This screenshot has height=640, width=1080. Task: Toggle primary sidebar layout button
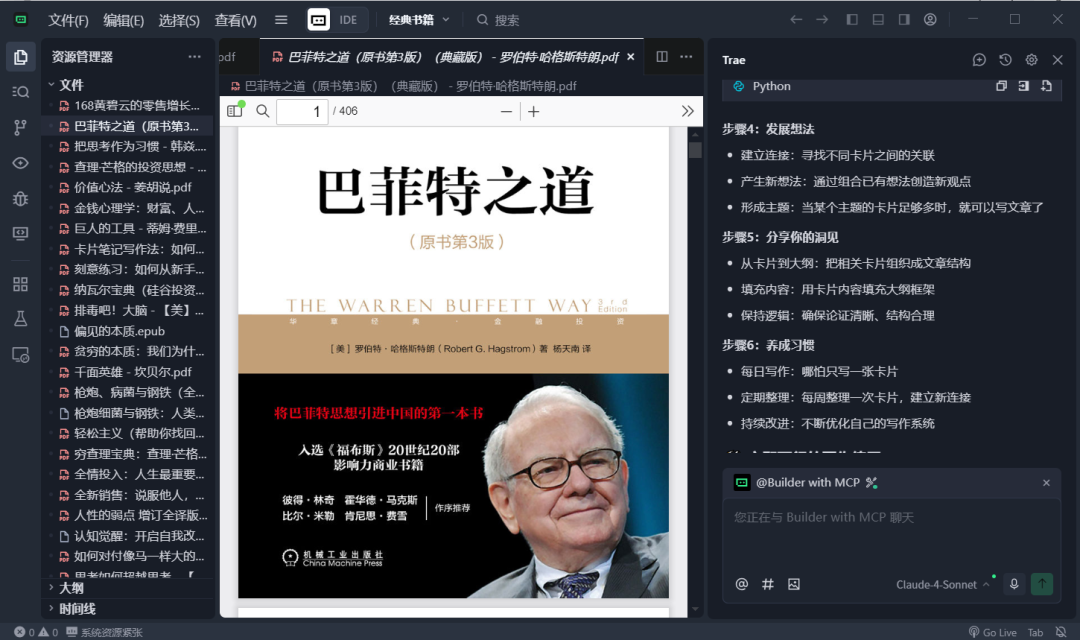tap(852, 19)
